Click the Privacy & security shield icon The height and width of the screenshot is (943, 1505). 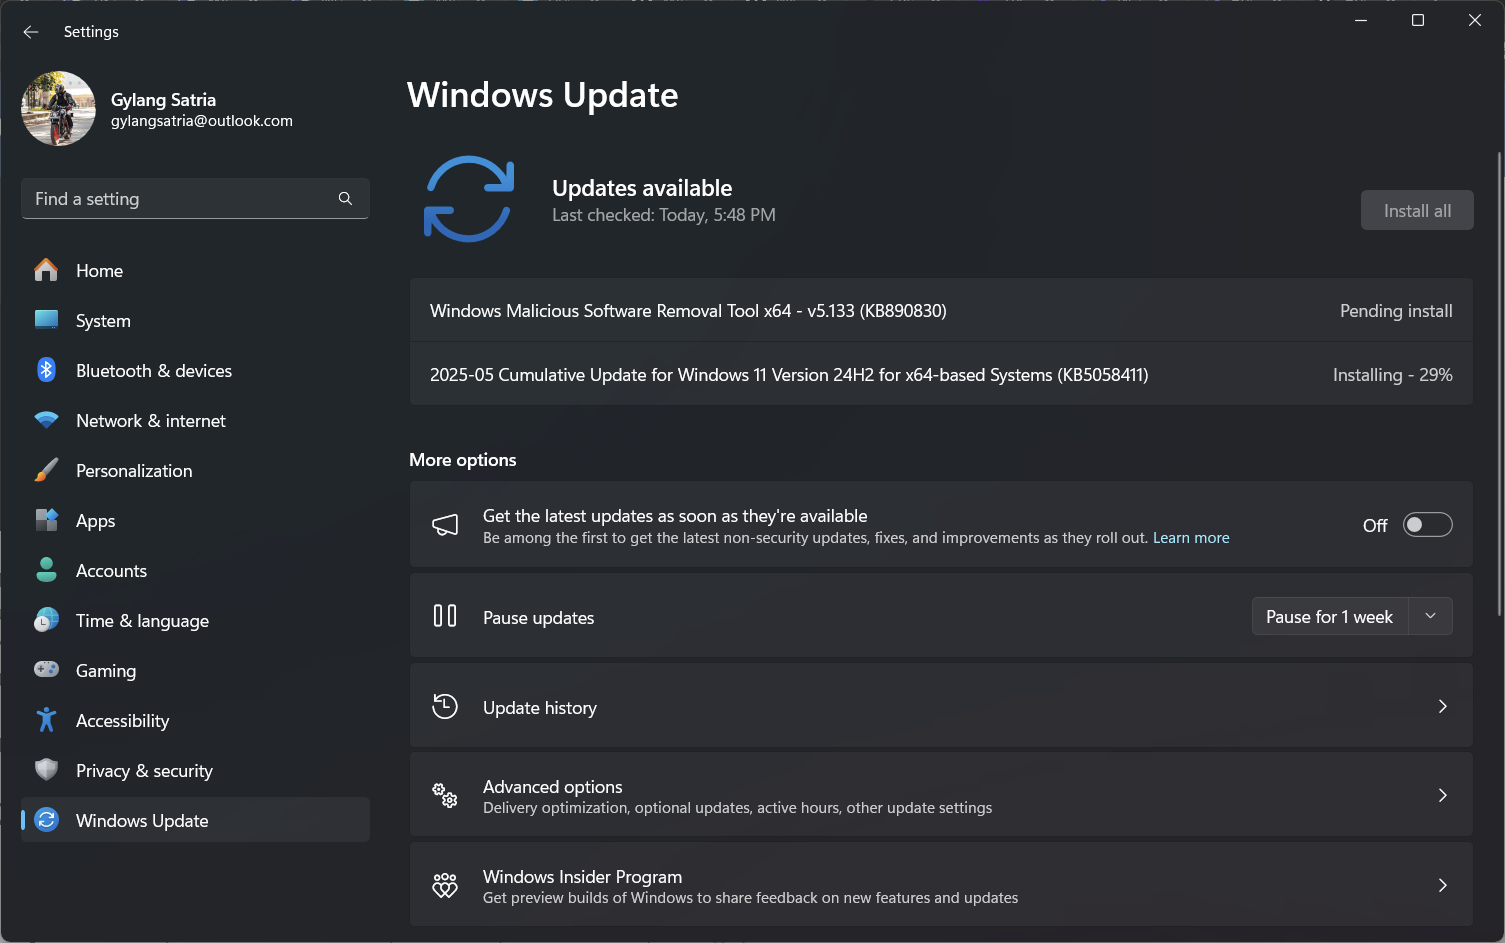[46, 770]
